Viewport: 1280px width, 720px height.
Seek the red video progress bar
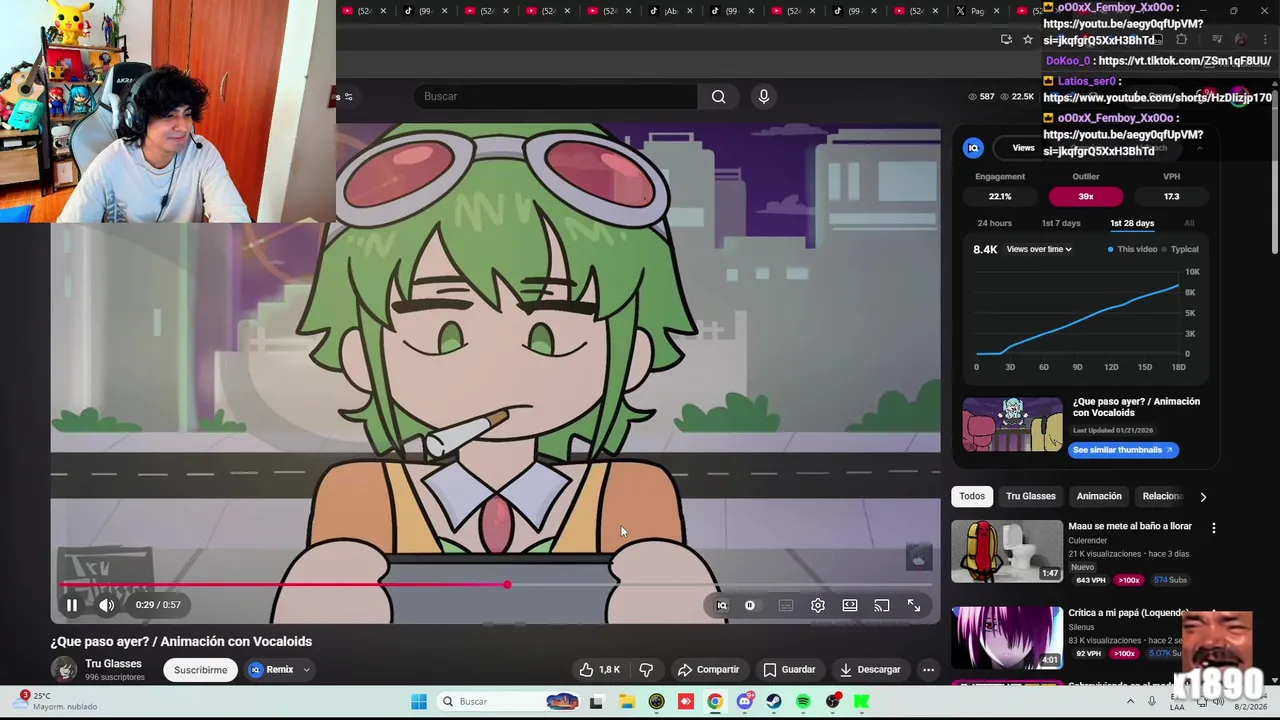tap(495, 585)
